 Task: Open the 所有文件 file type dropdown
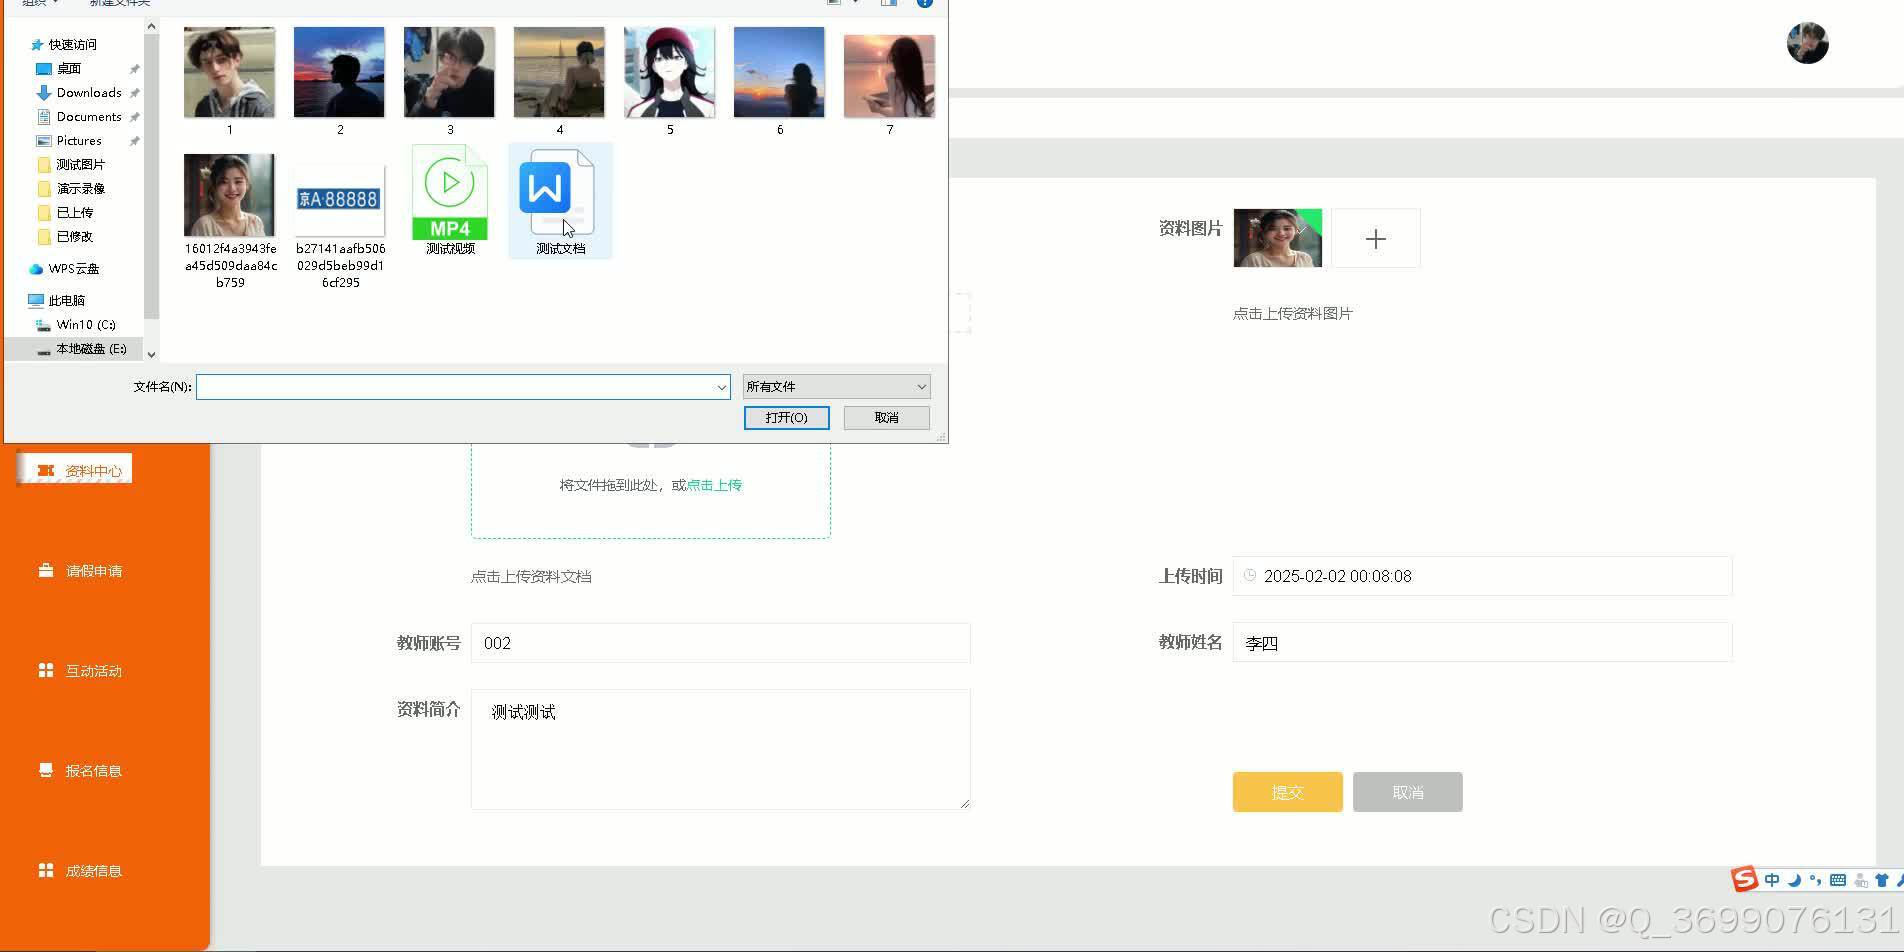pos(836,386)
